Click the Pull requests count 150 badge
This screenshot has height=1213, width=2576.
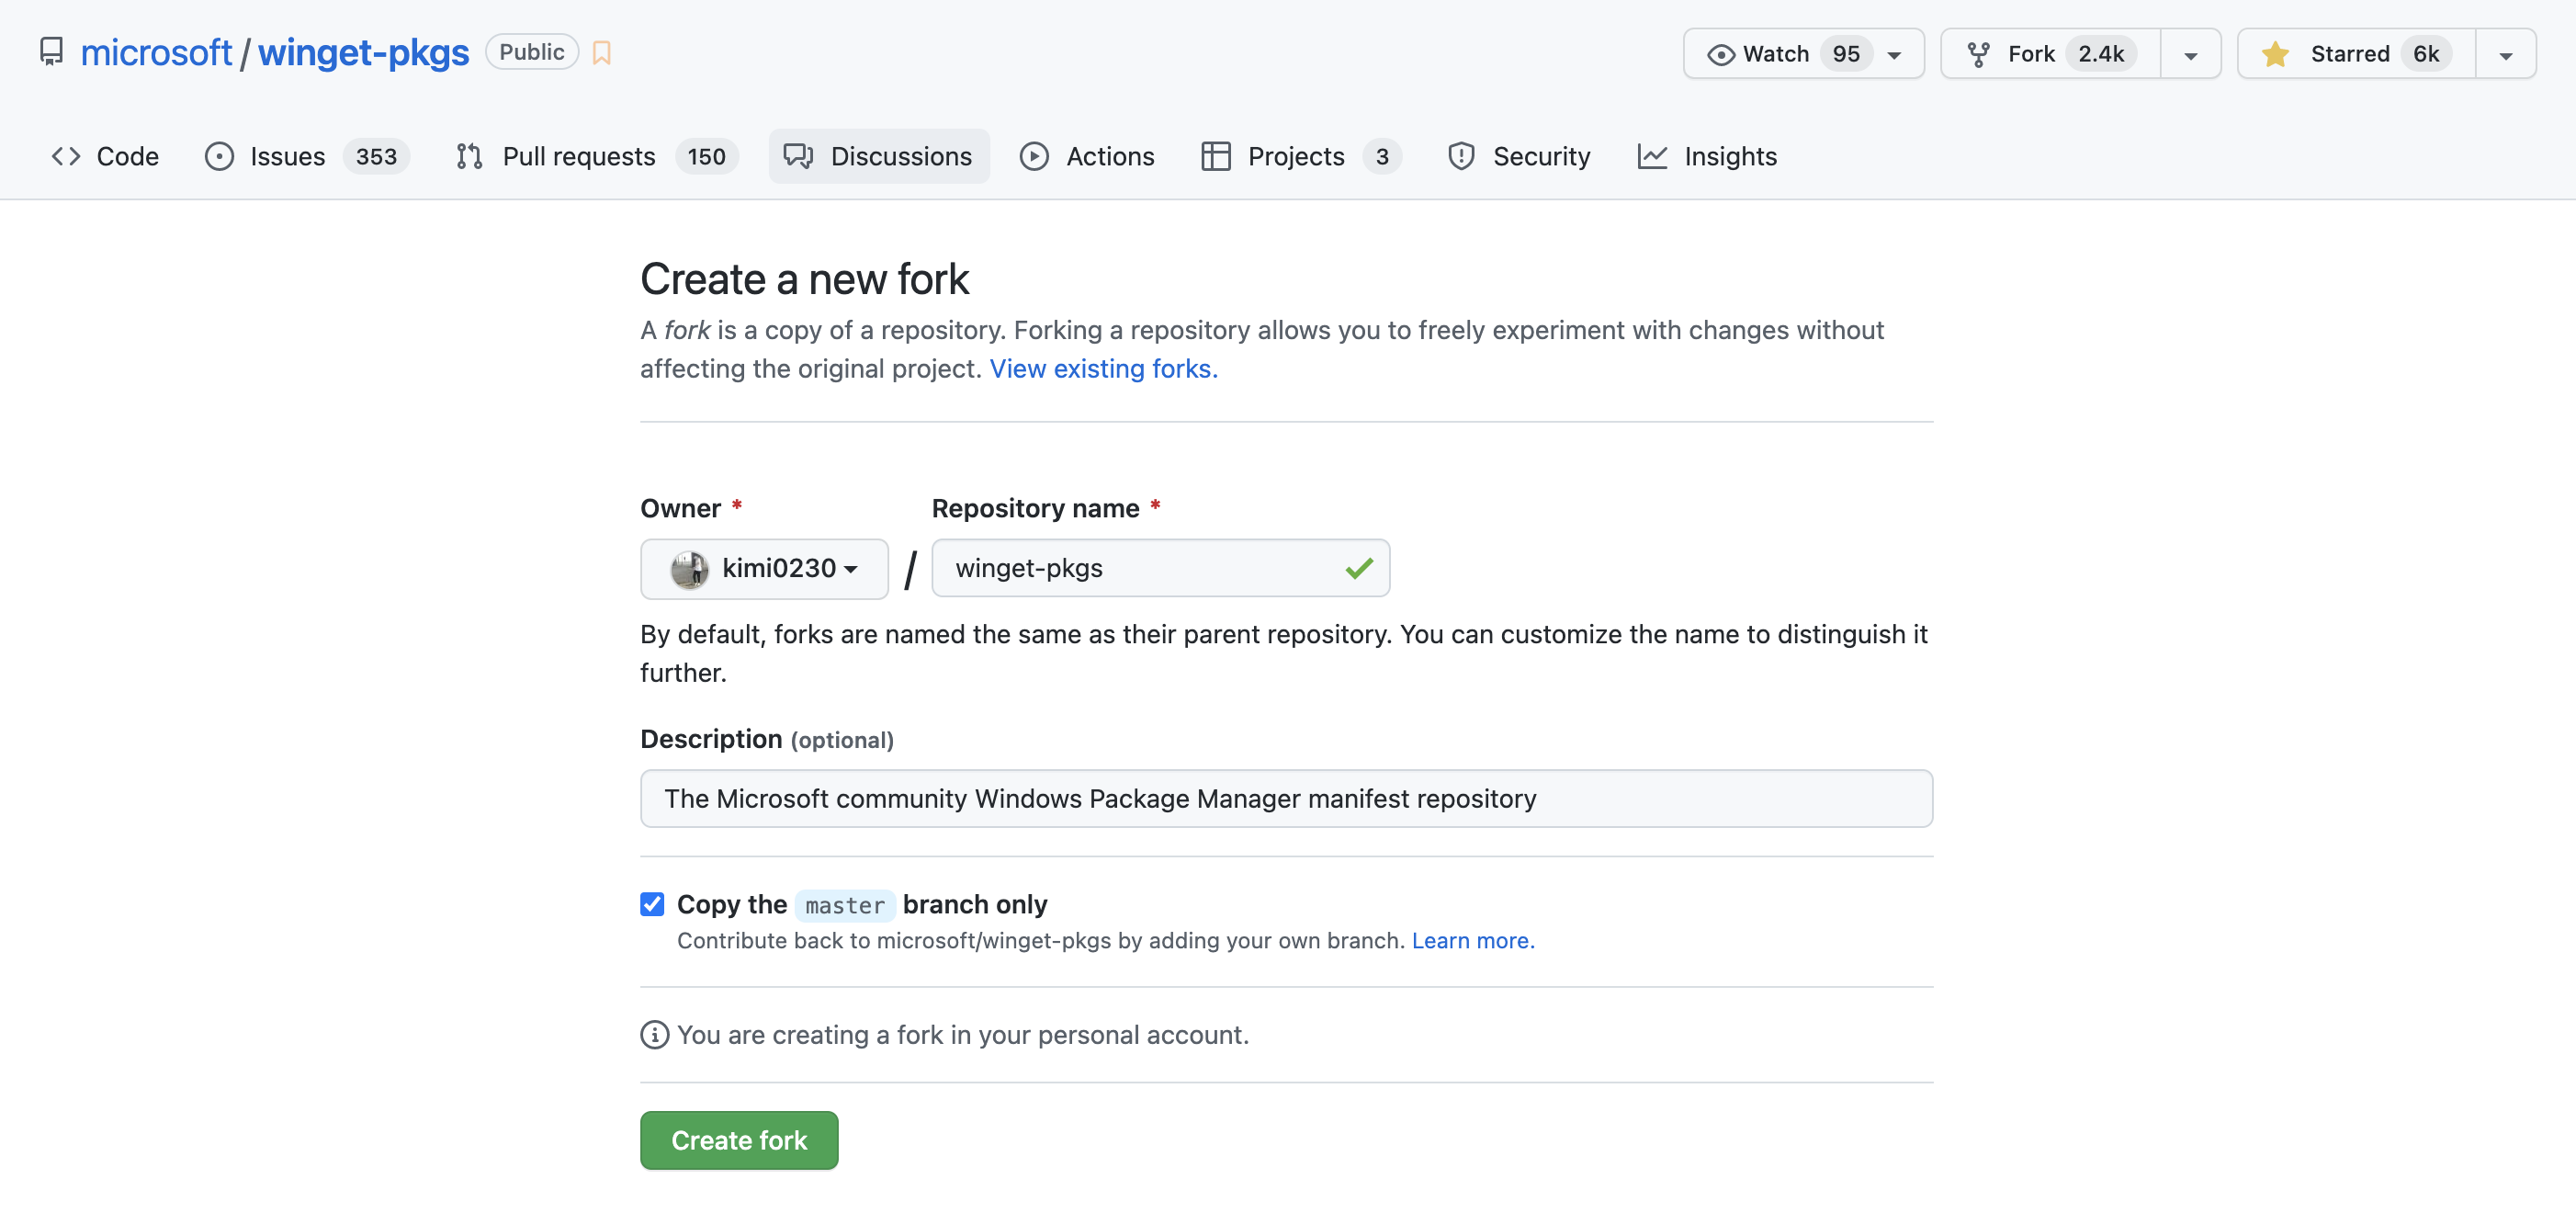click(x=706, y=156)
